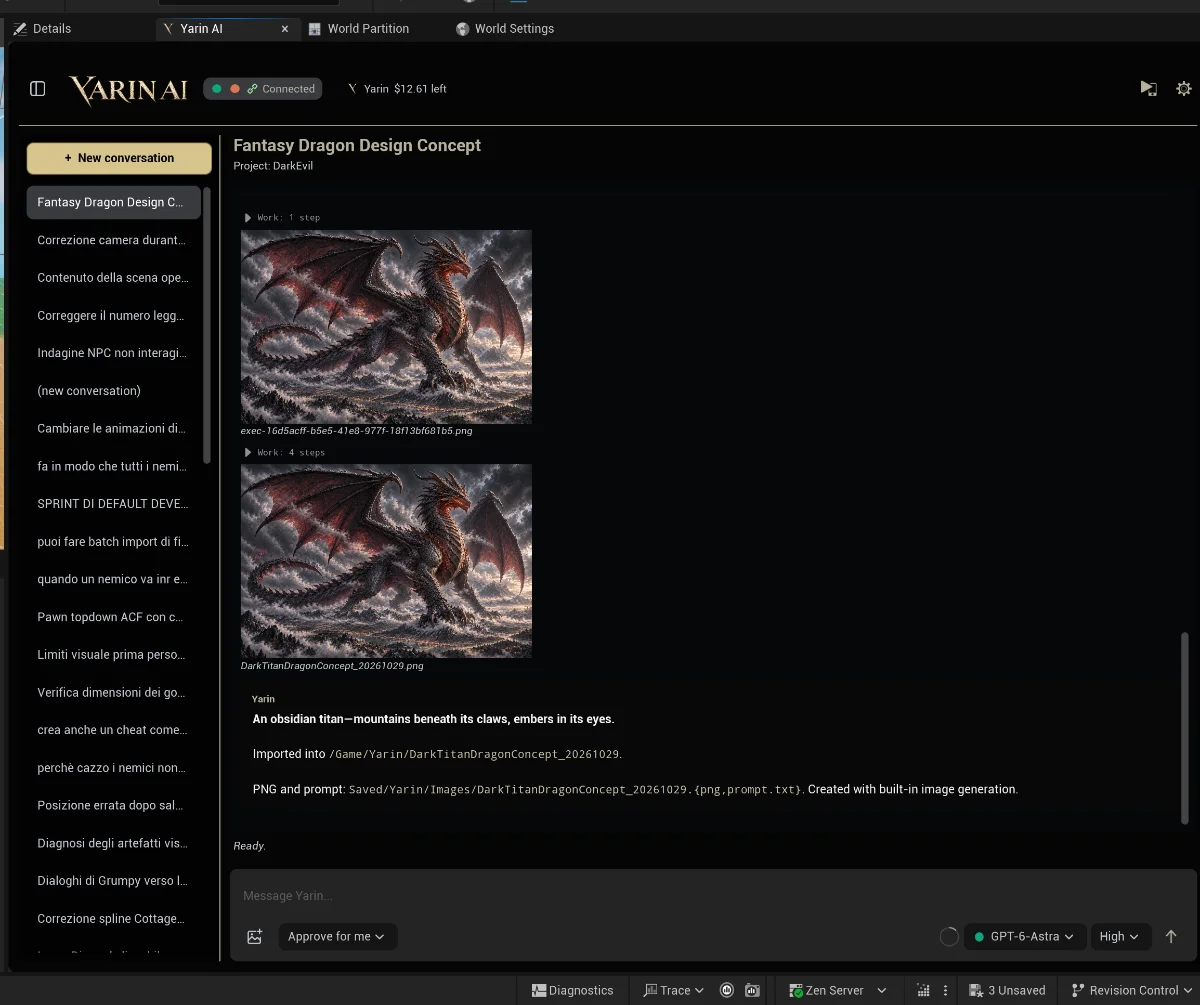Click the bar-chart stats icon in status bar
Screen dimensions: 1200x1005
point(923,990)
